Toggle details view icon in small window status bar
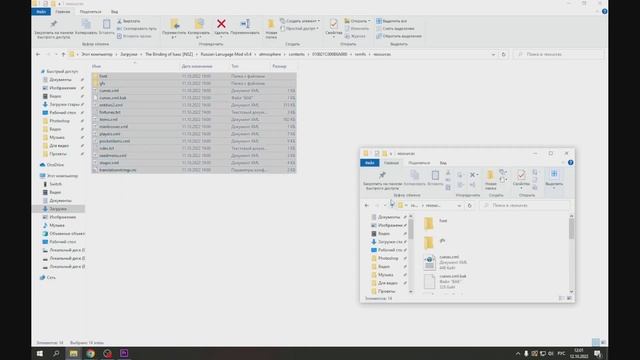Viewport: 640px width, 360px height. coord(562,298)
